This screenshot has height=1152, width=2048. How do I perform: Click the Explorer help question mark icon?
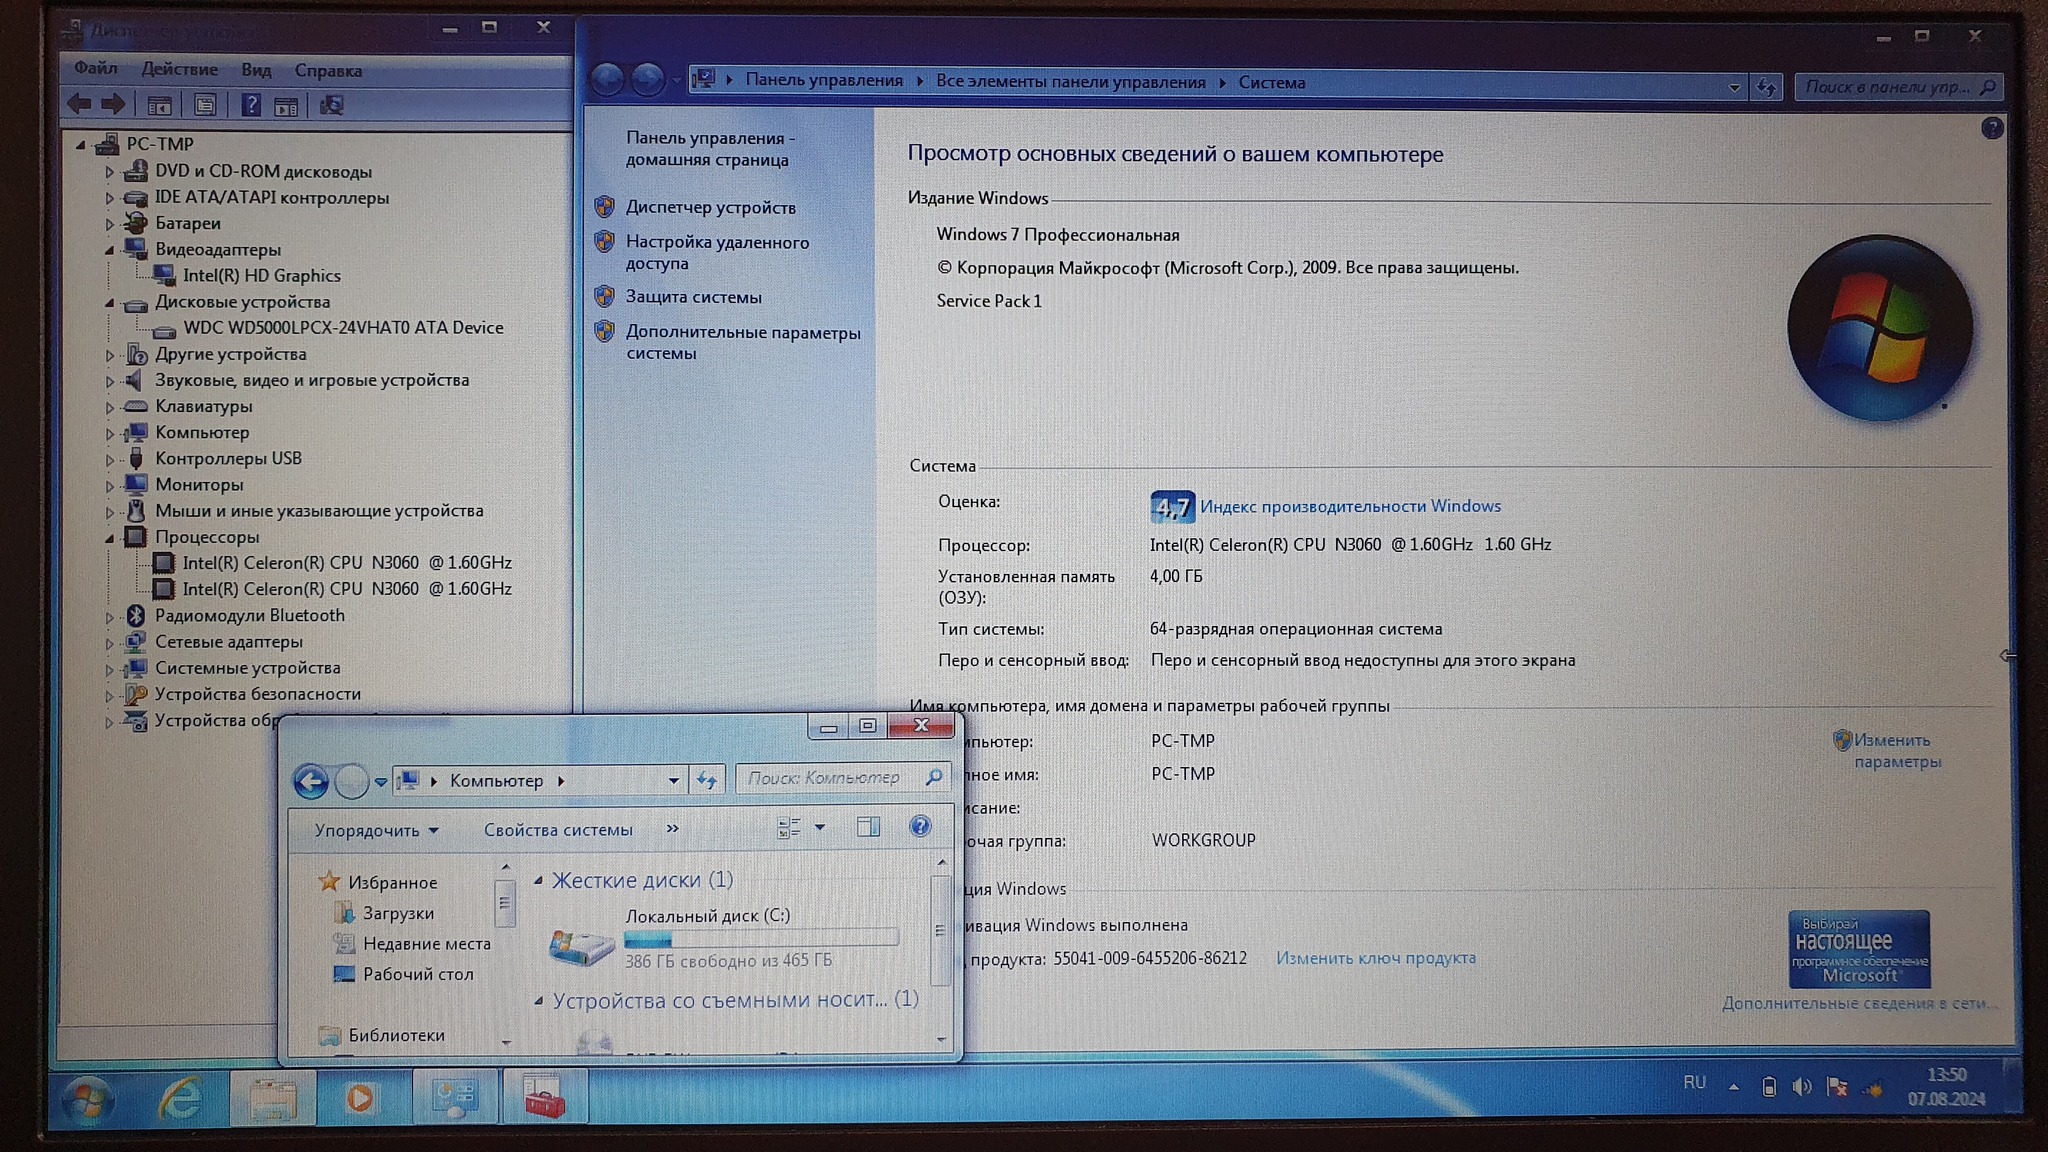point(920,827)
